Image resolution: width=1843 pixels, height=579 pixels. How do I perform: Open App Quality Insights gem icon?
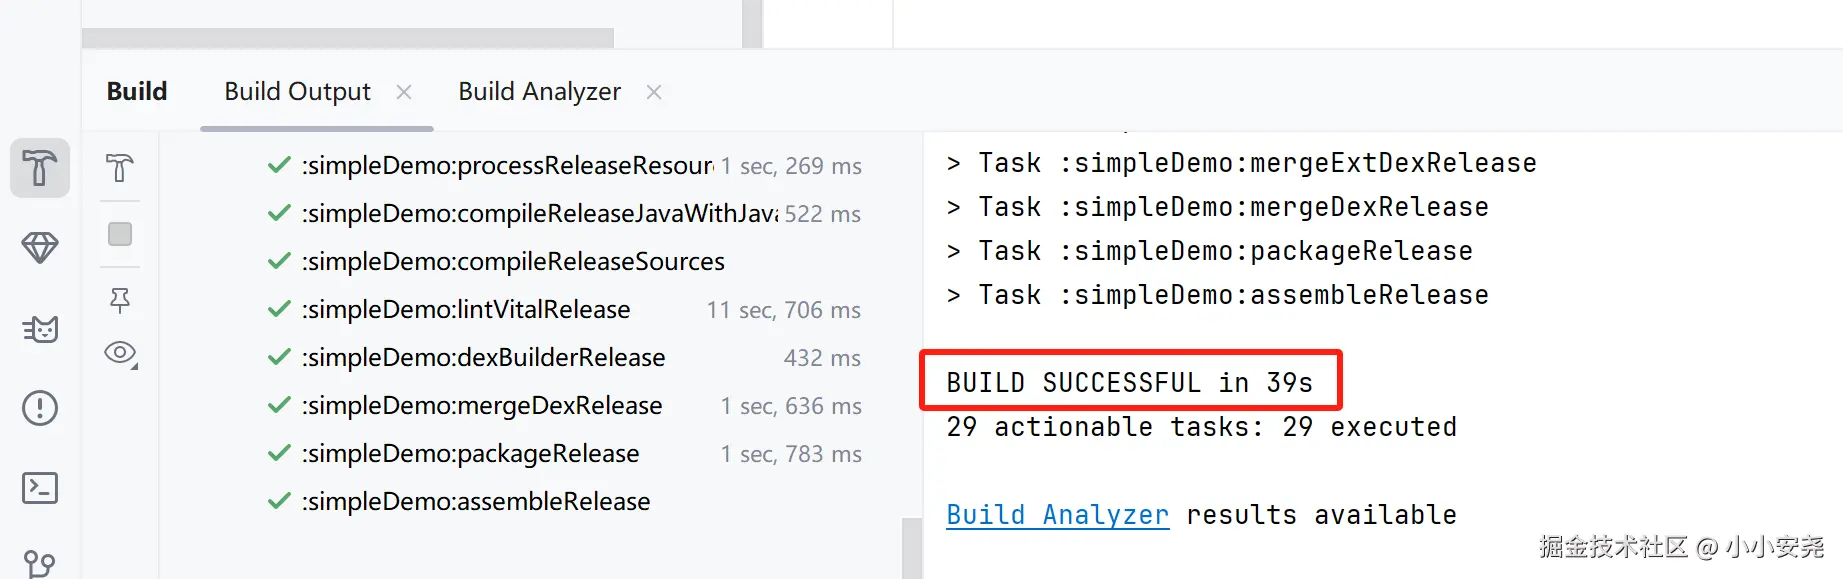pos(40,248)
